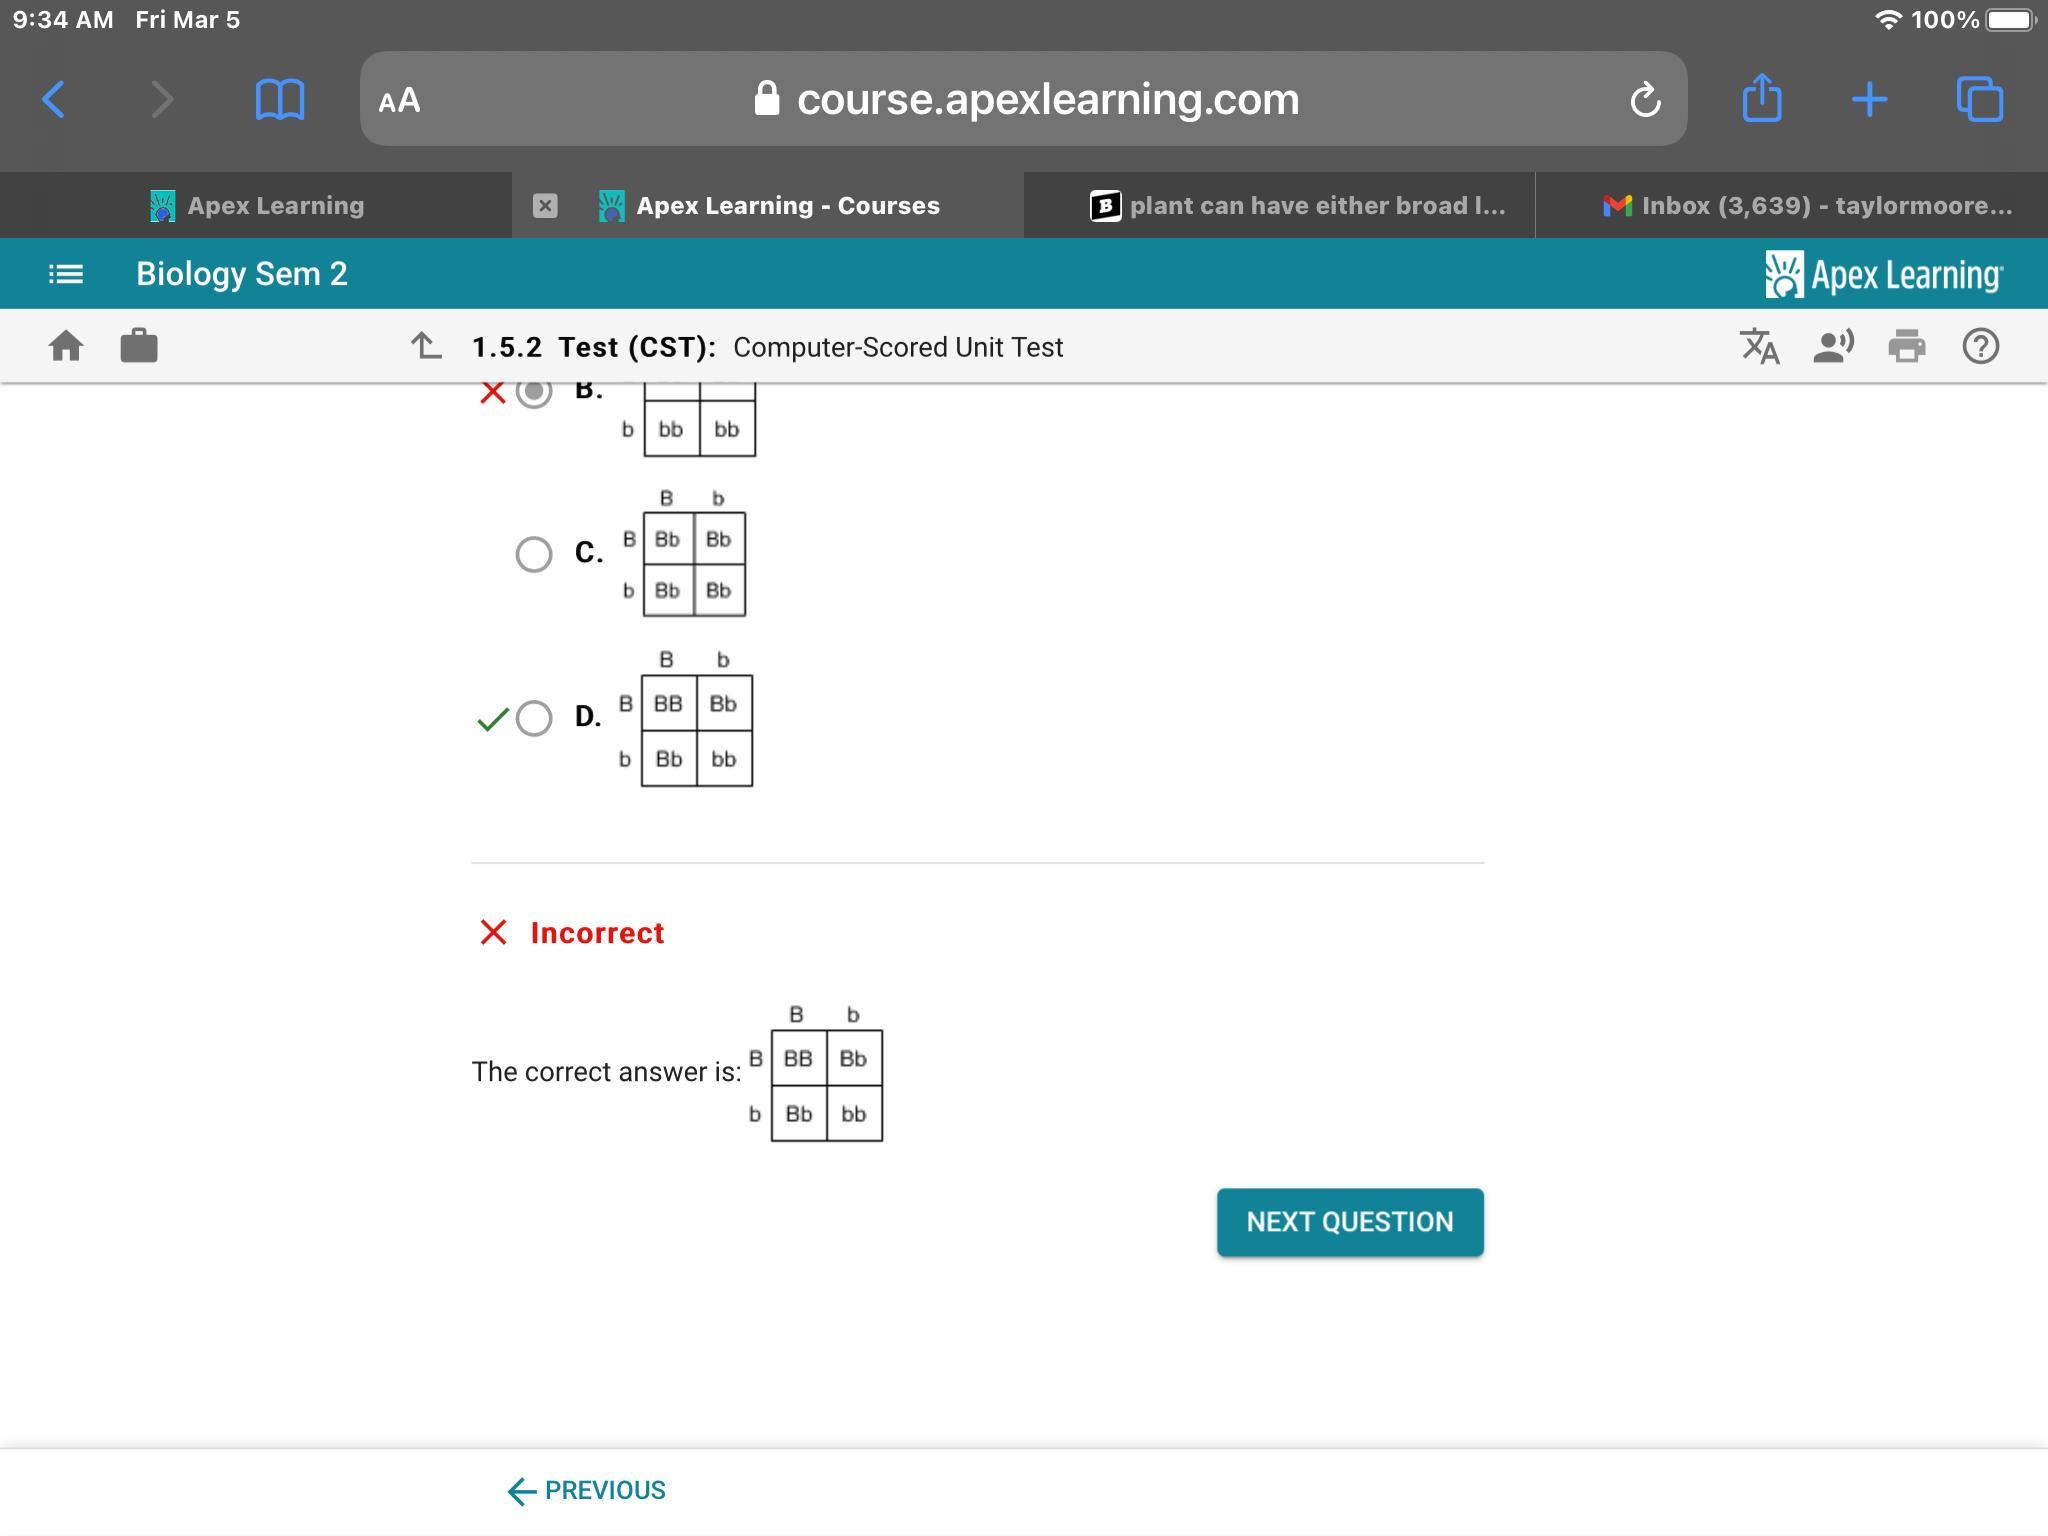This screenshot has width=2048, height=1536.
Task: Go to the PREVIOUS question link
Action: pos(587,1490)
